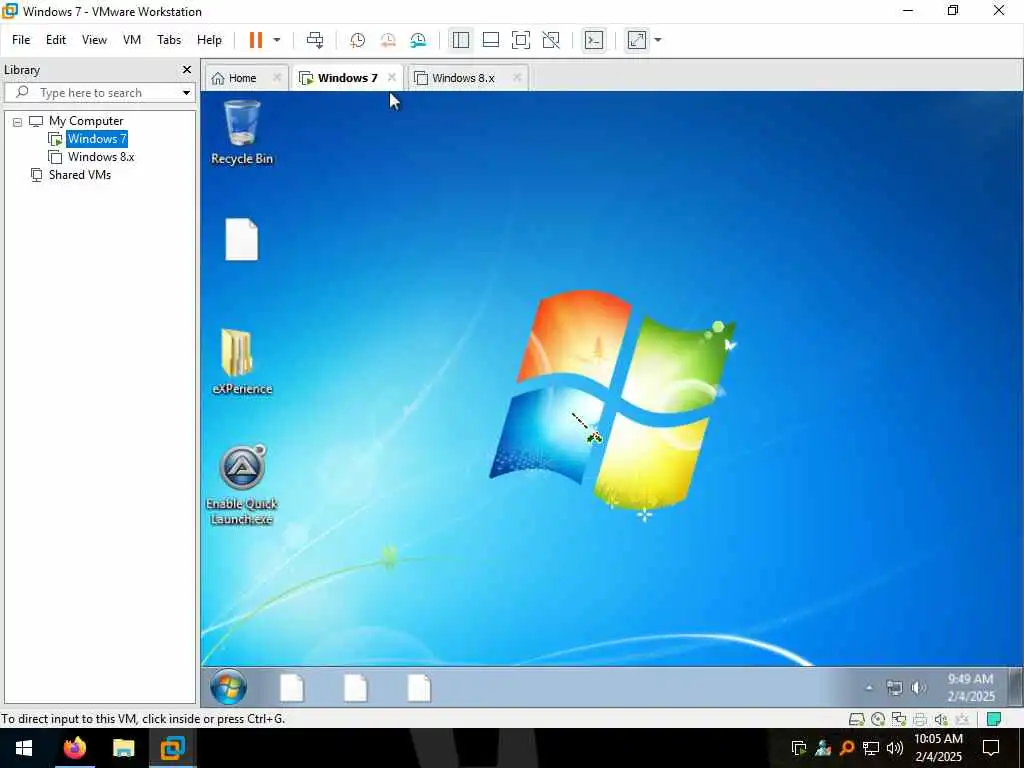This screenshot has height=768, width=1024.
Task: Toggle the console view toolbar icon
Action: tap(594, 40)
